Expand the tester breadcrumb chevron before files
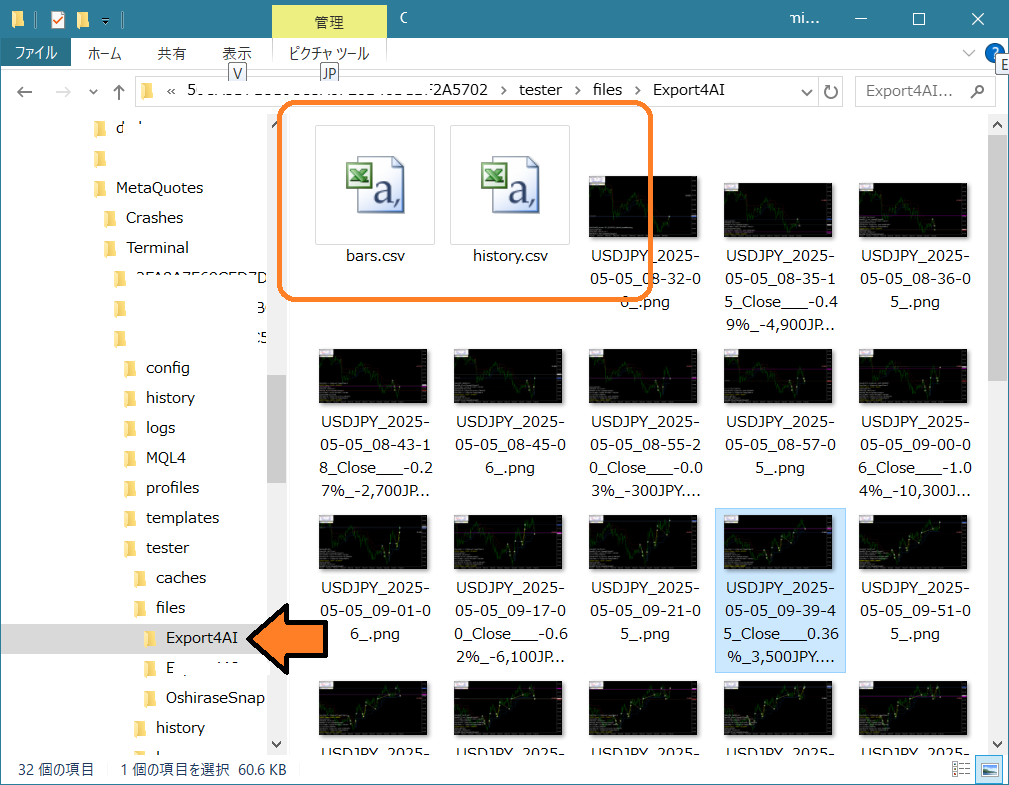Screen dimensions: 1009x785 click(x=577, y=91)
